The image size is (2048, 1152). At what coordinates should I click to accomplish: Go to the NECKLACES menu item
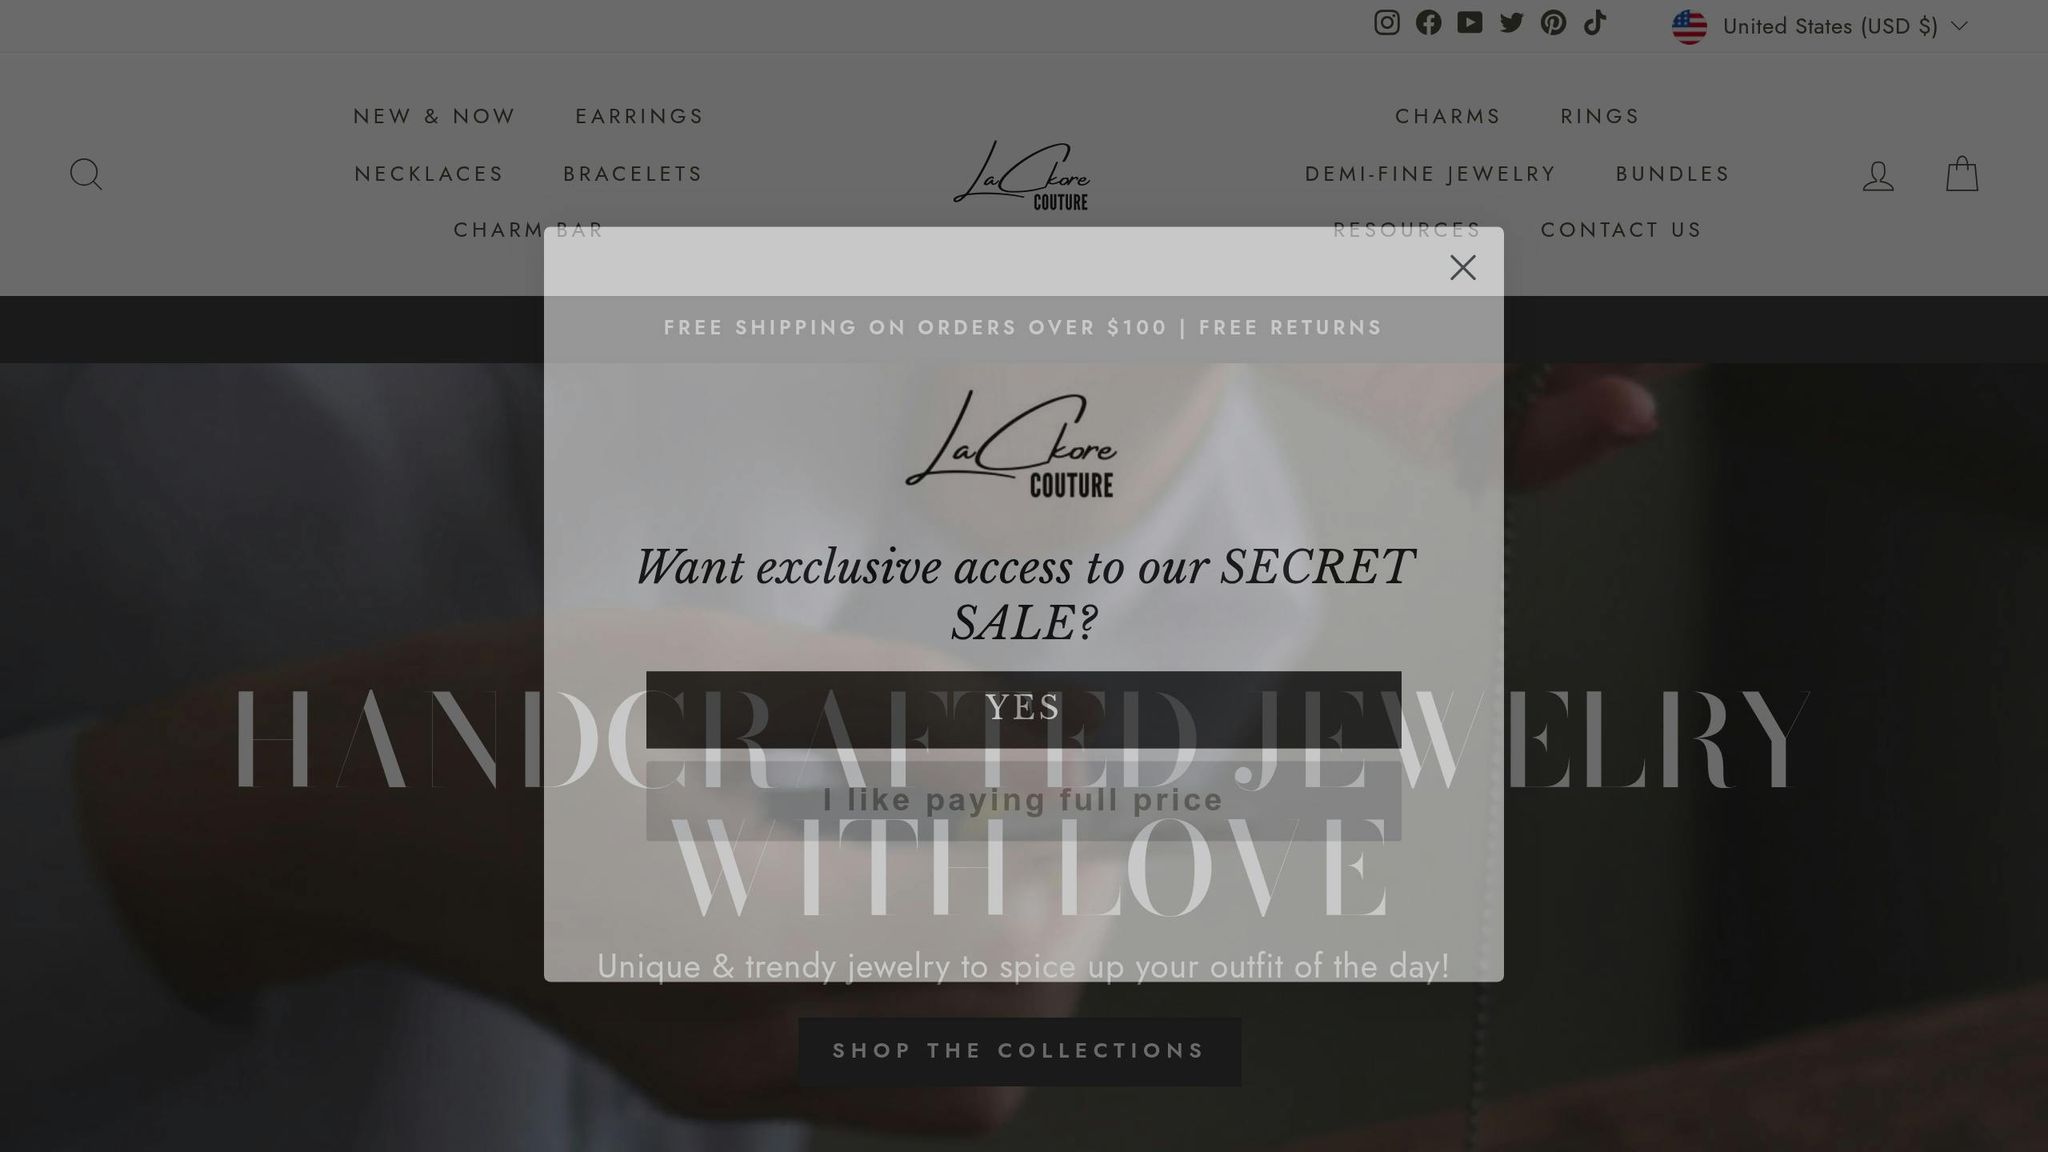[x=429, y=174]
